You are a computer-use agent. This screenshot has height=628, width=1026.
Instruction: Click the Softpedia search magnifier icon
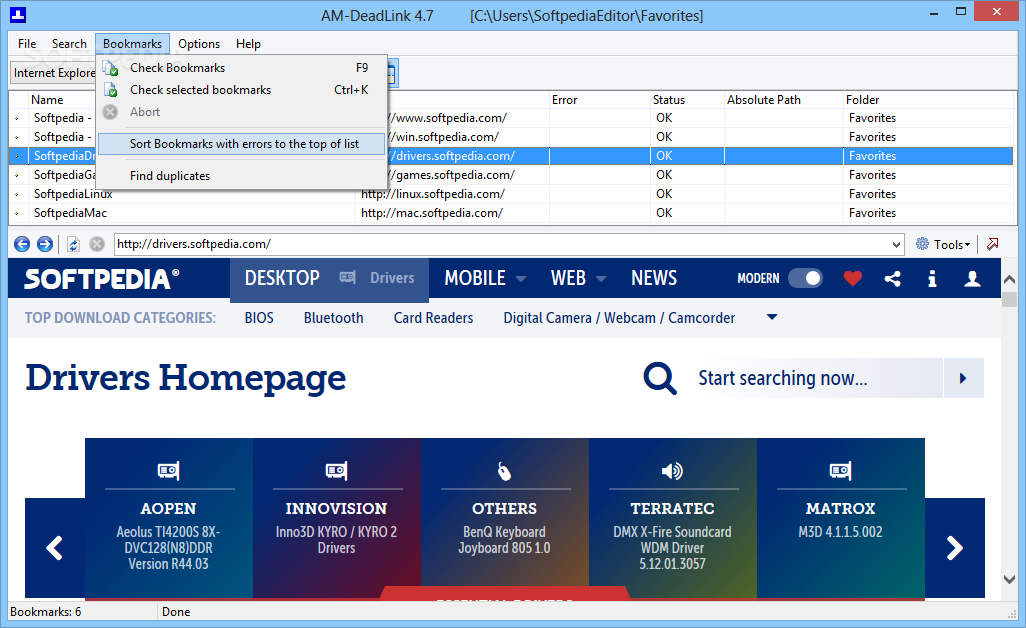pyautogui.click(x=660, y=378)
